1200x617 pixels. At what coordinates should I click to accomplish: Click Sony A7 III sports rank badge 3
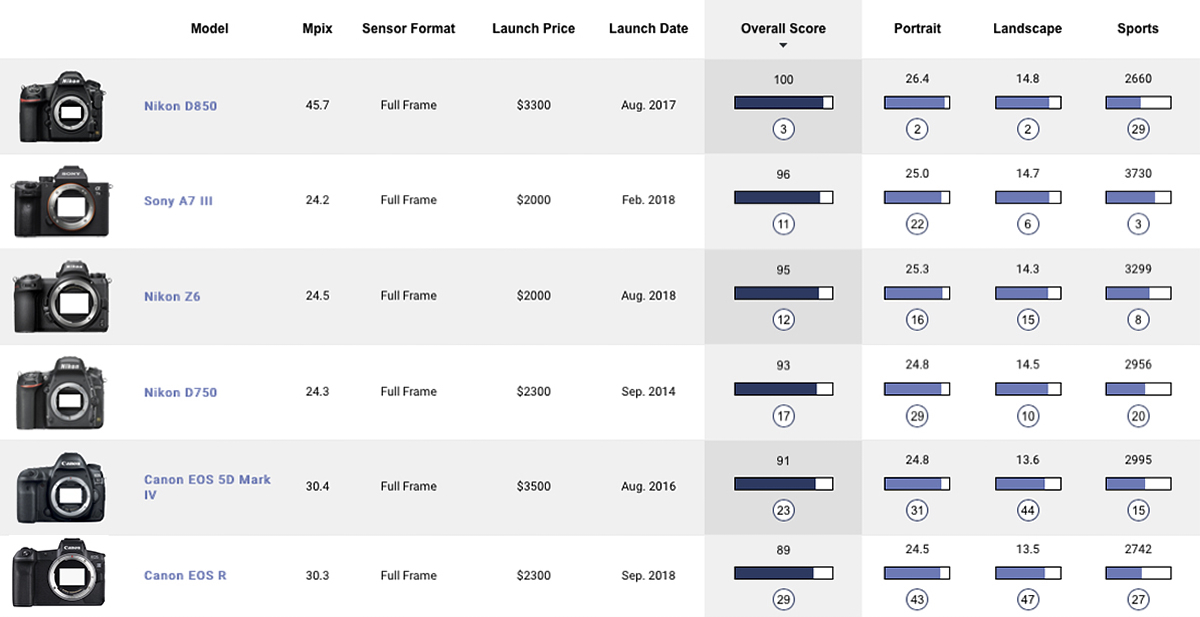(1138, 224)
